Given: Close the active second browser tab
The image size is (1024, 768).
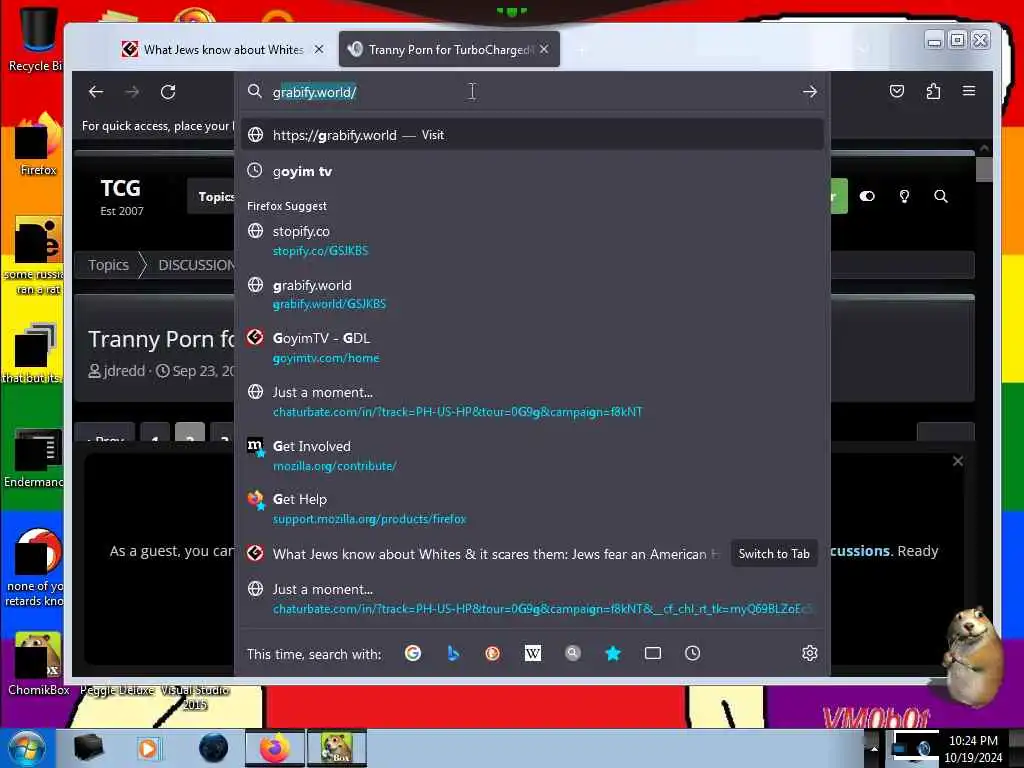Looking at the screenshot, I should 544,49.
